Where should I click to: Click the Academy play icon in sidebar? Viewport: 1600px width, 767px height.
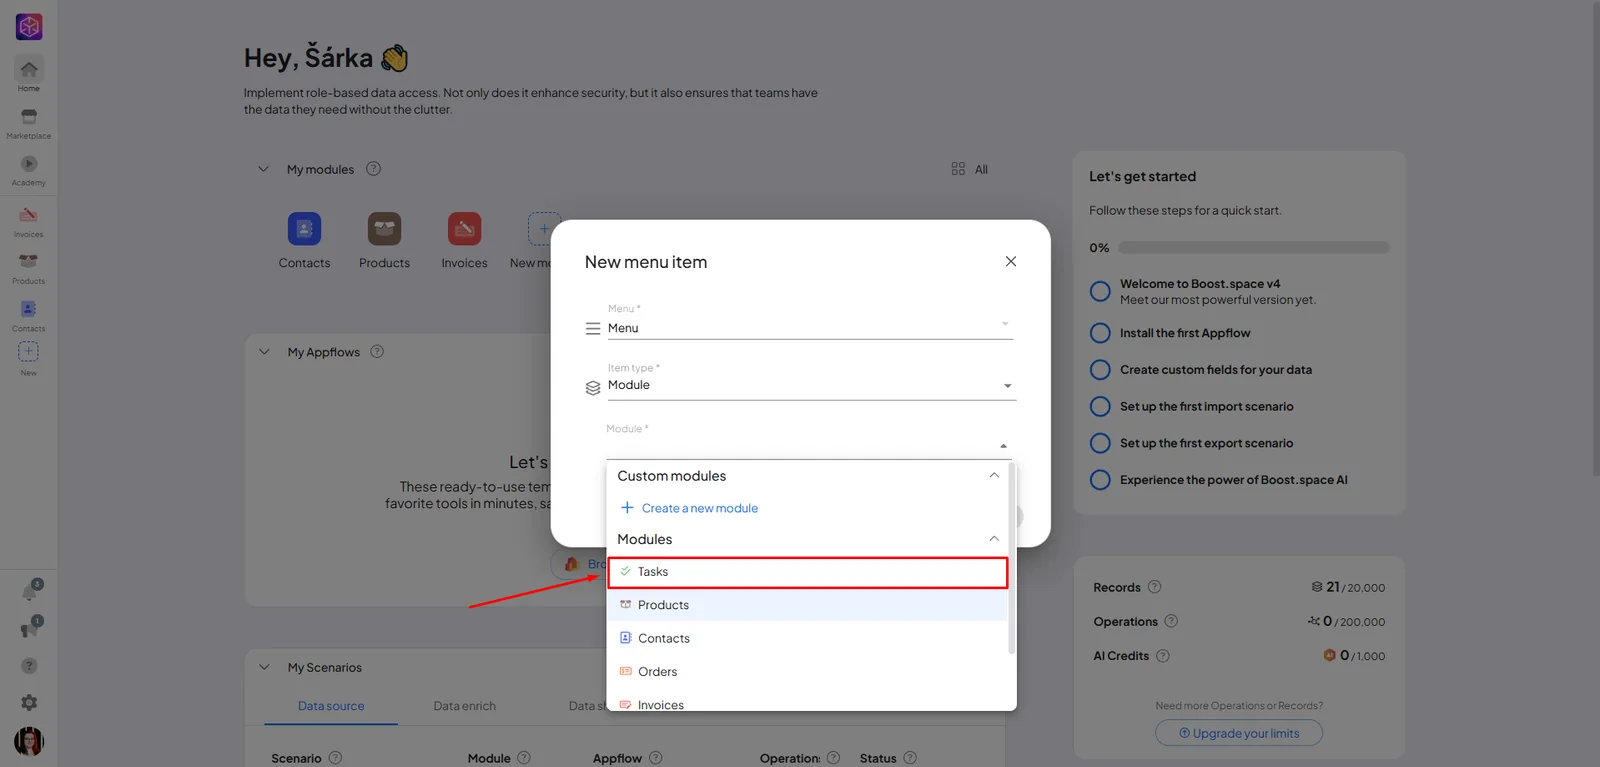coord(28,164)
